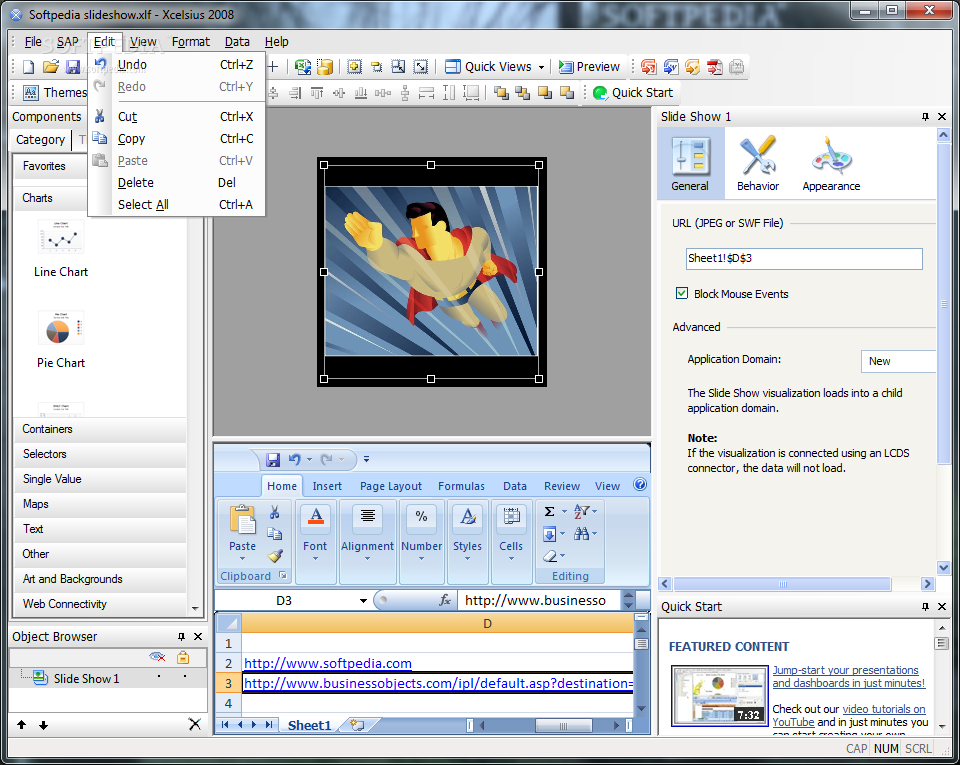This screenshot has width=960, height=765.
Task: Open the Appearance properties tab
Action: click(x=831, y=163)
